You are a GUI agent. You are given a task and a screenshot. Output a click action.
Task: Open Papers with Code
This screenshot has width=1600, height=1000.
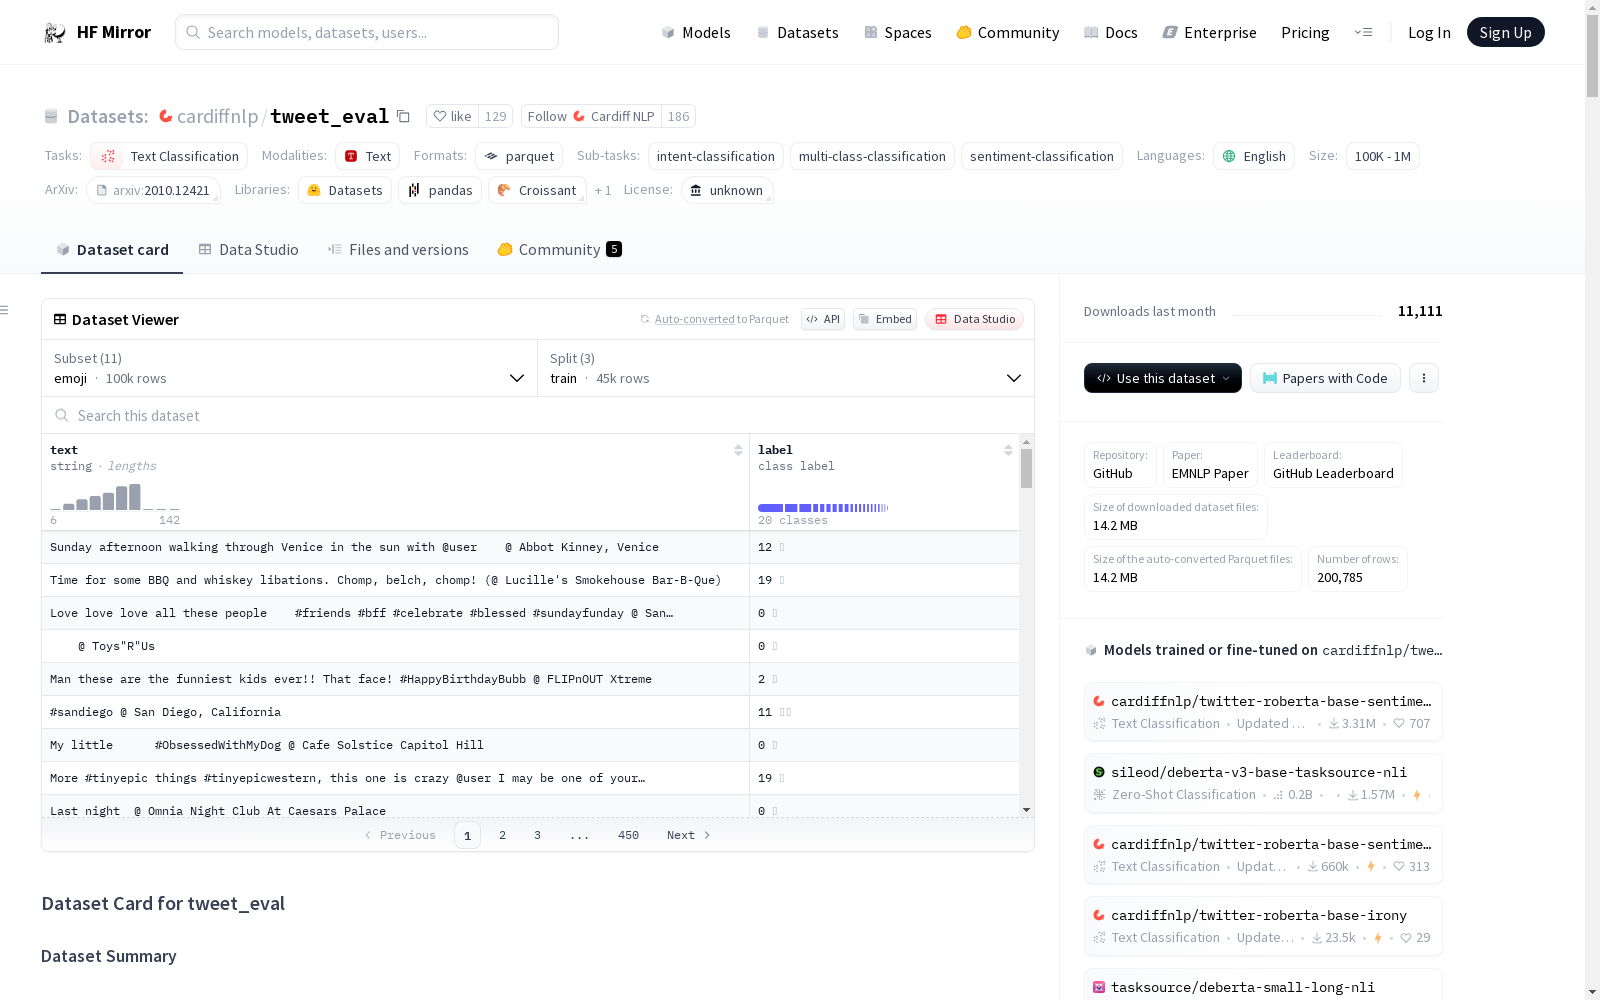click(x=1325, y=378)
